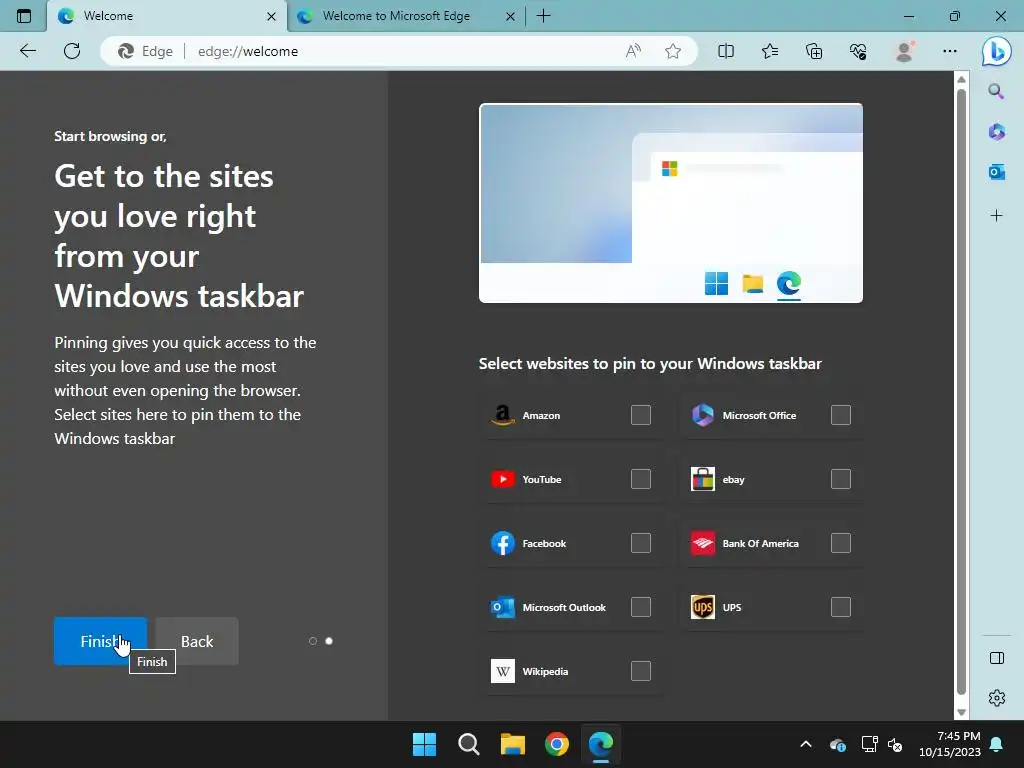Check the Microsoft Outlook pin checkbox
This screenshot has width=1024, height=768.
[x=641, y=607]
